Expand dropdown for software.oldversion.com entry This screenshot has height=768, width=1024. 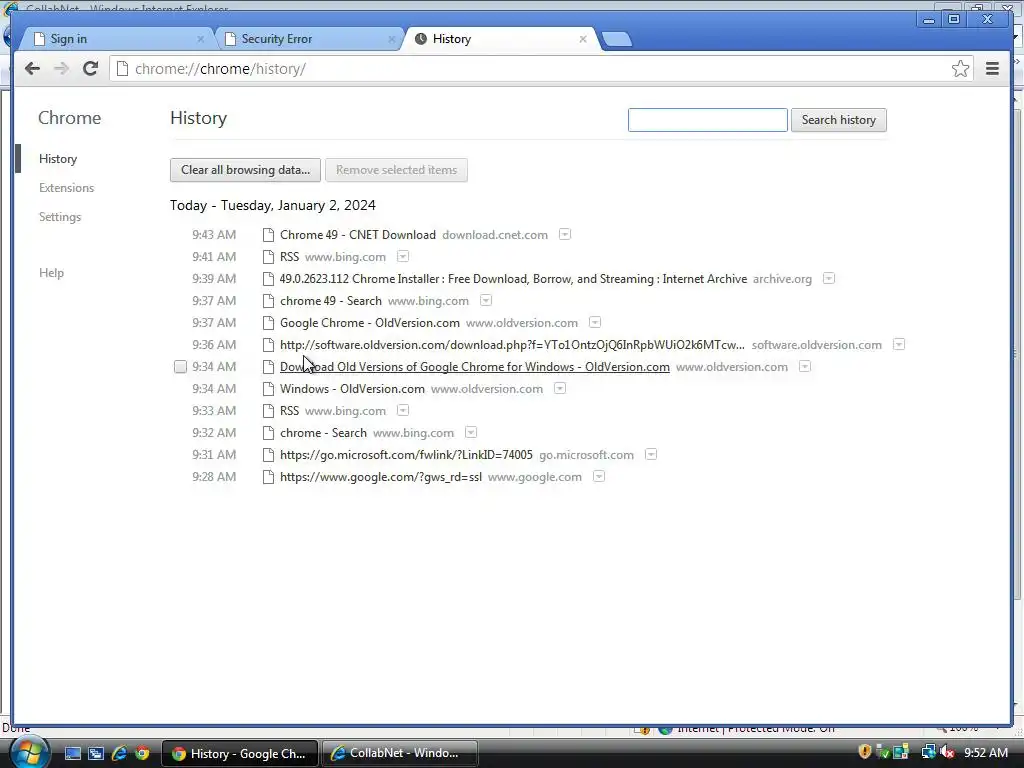point(899,344)
